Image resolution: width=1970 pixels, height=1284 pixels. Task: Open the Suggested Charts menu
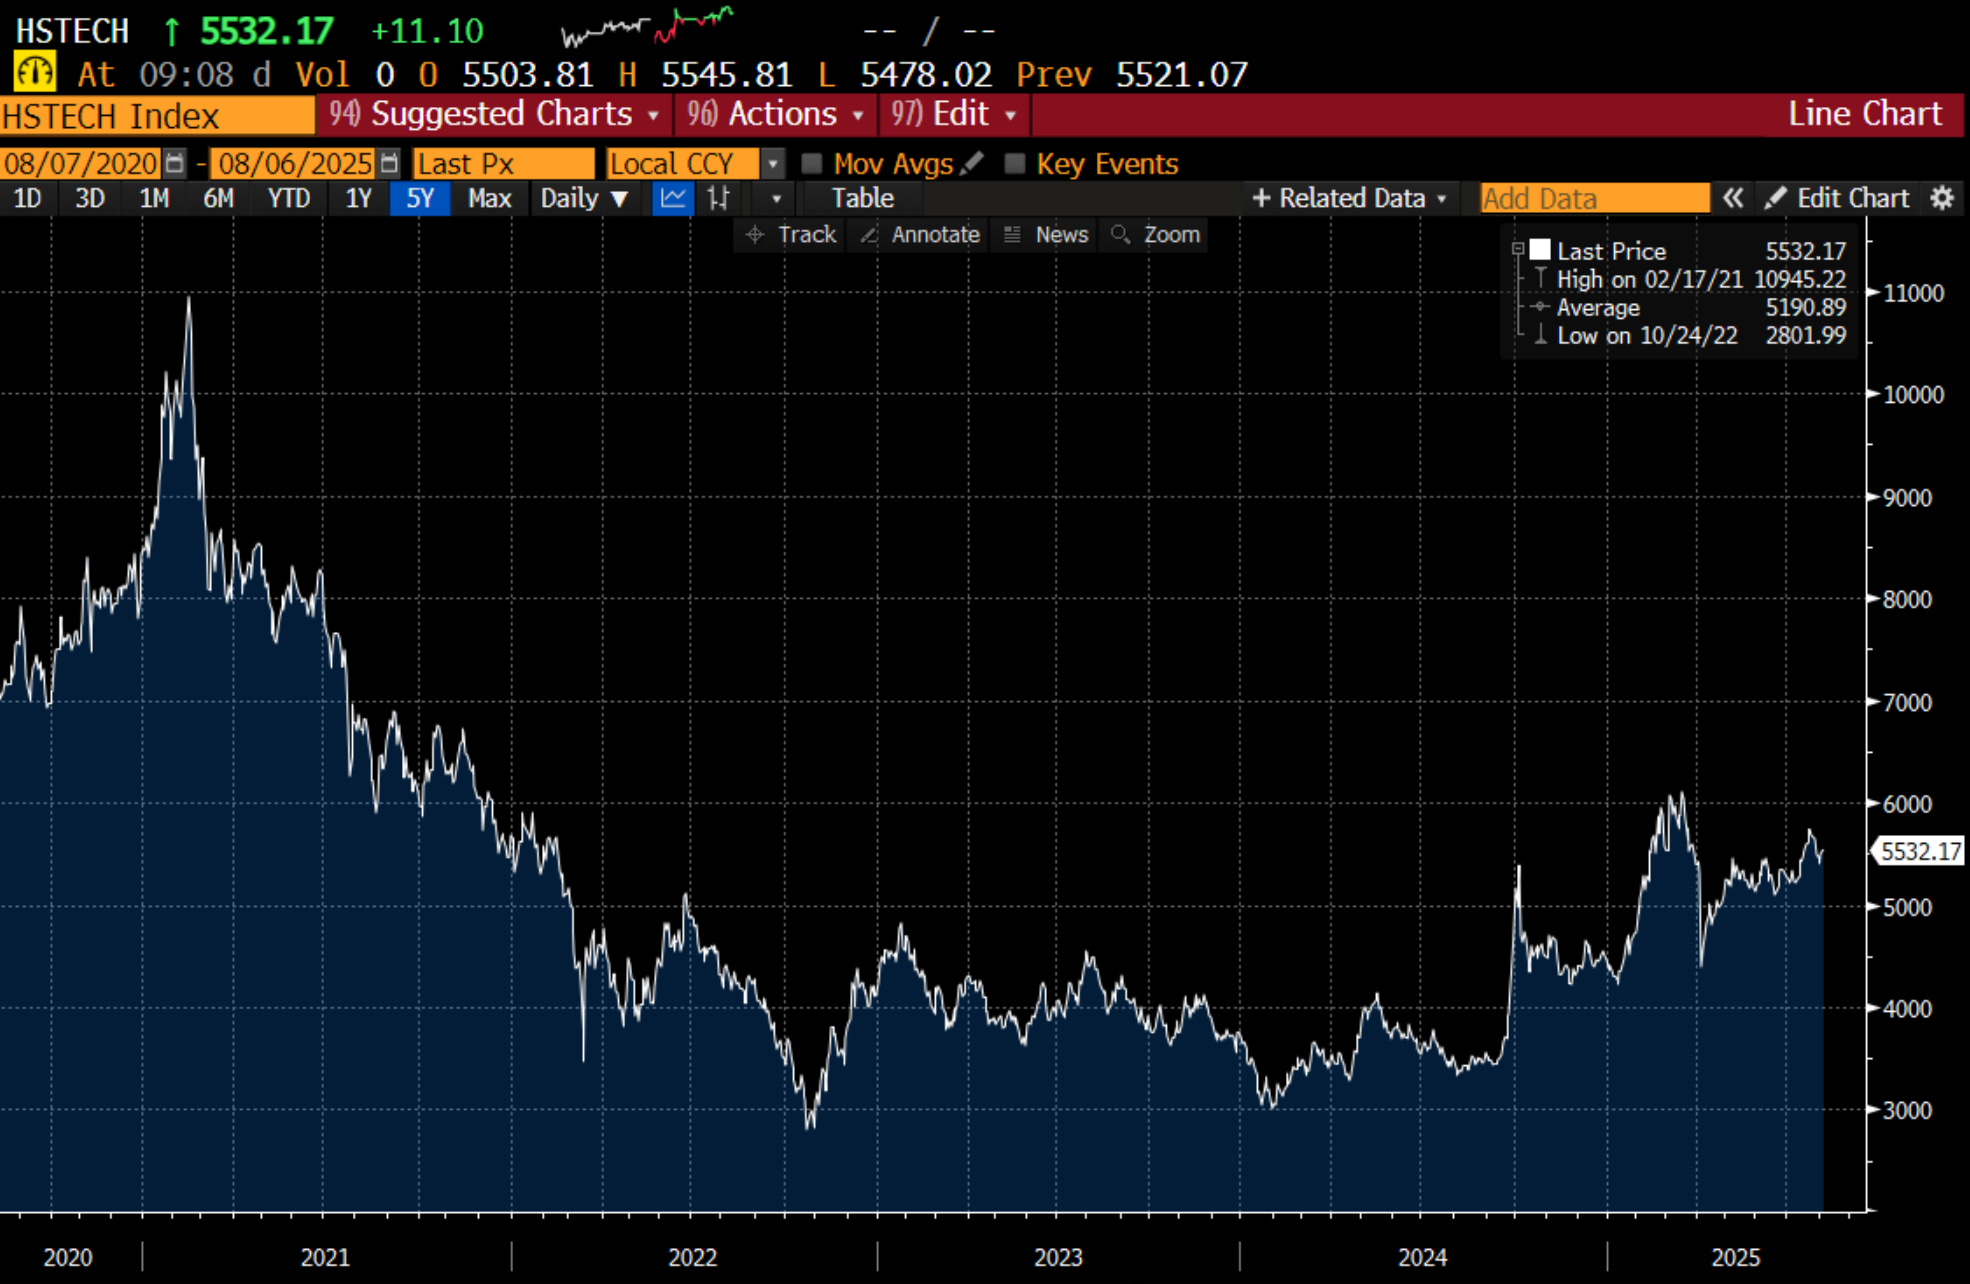[495, 114]
